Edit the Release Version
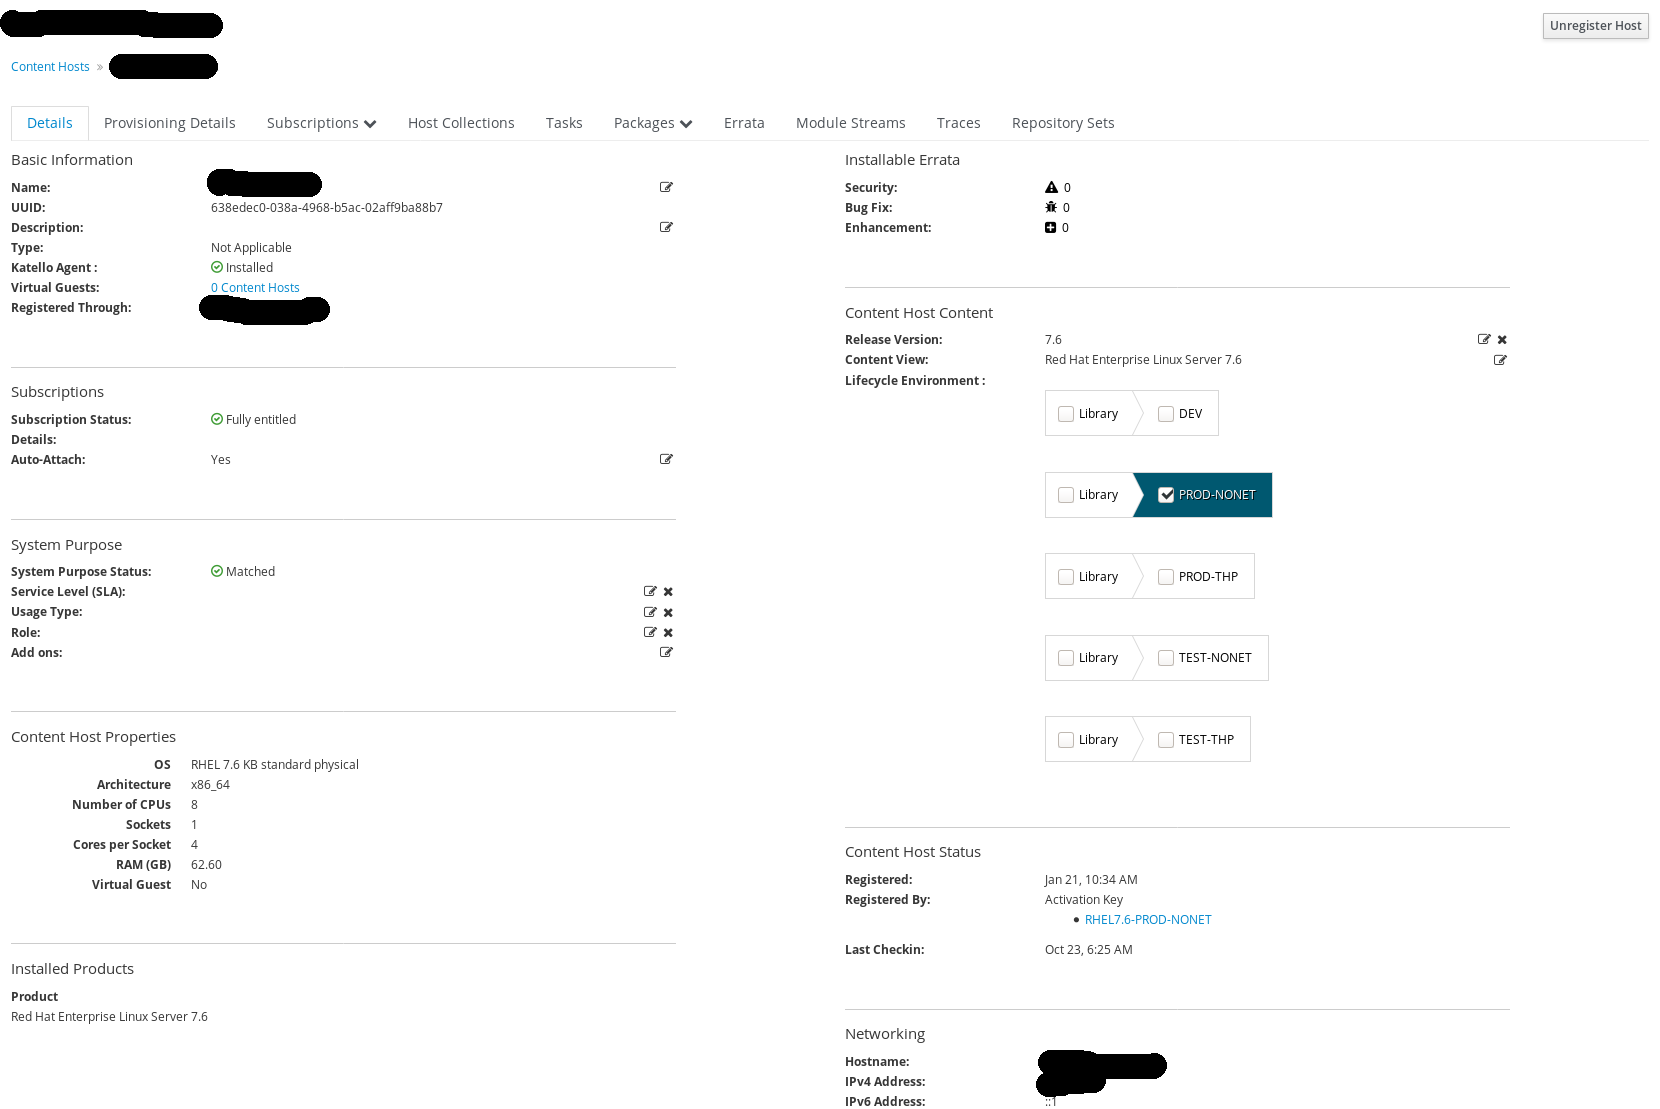This screenshot has width=1660, height=1109. click(1484, 339)
